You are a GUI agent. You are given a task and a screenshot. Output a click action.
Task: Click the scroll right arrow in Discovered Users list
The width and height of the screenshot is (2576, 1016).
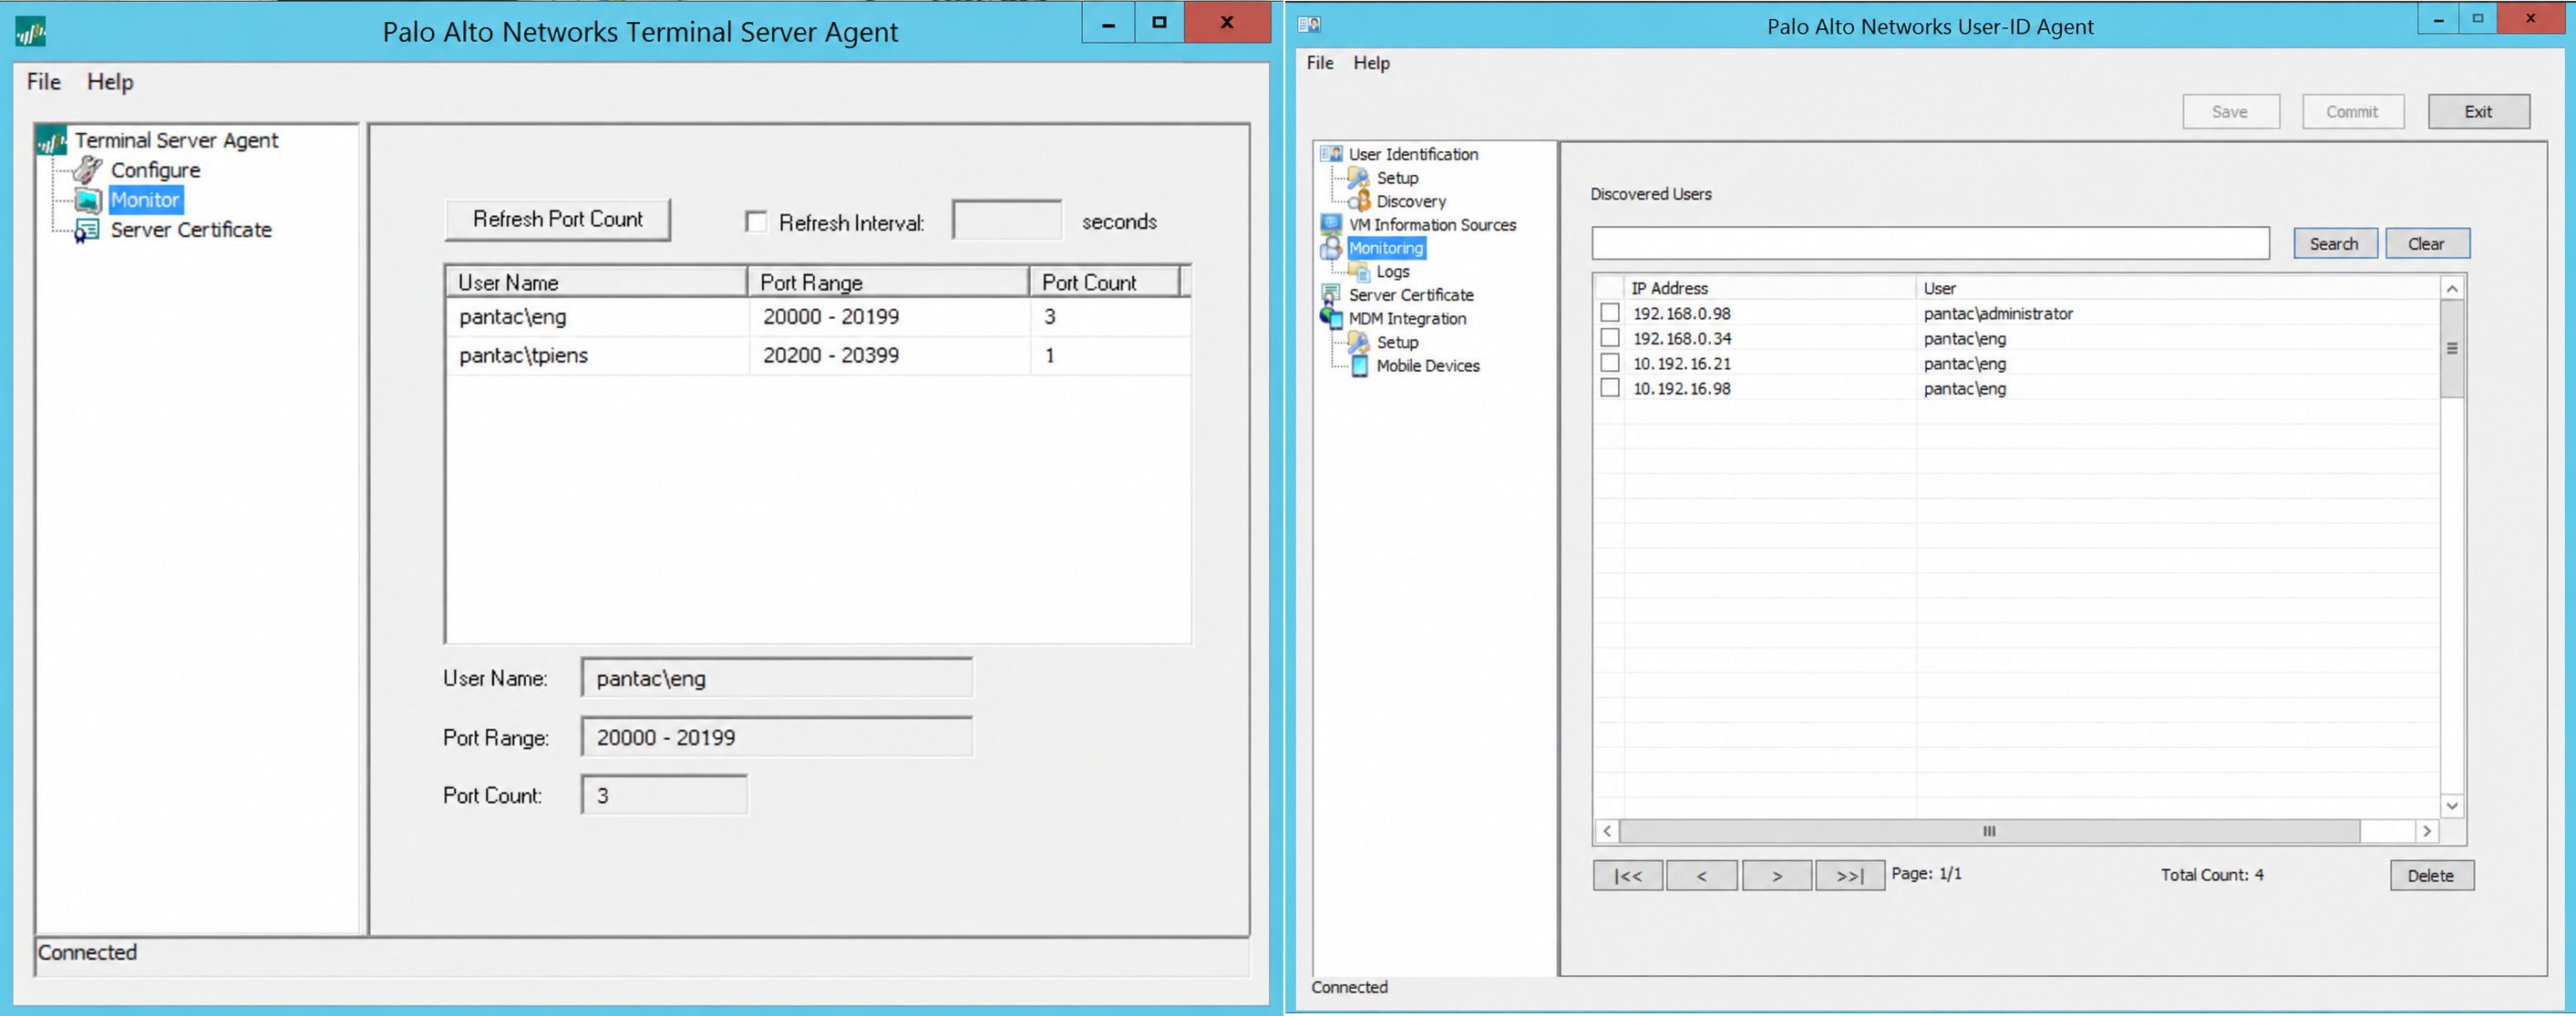coord(2427,831)
